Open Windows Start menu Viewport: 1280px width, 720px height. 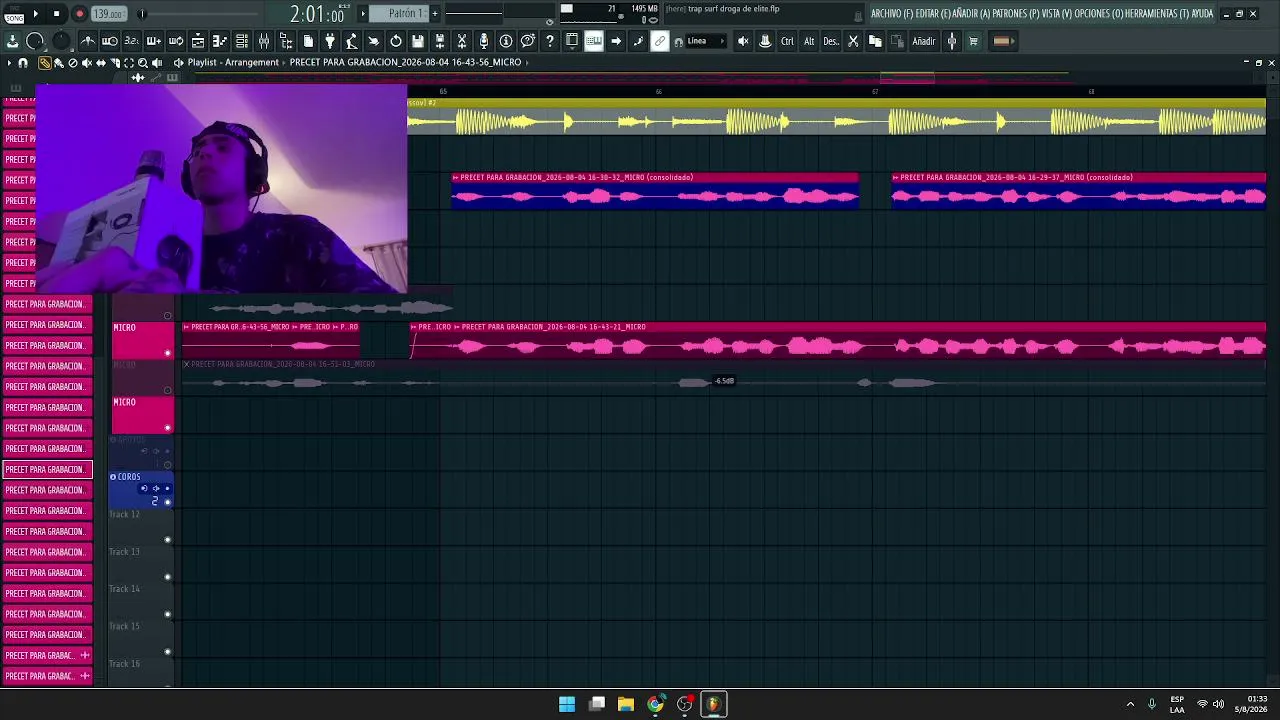point(567,704)
